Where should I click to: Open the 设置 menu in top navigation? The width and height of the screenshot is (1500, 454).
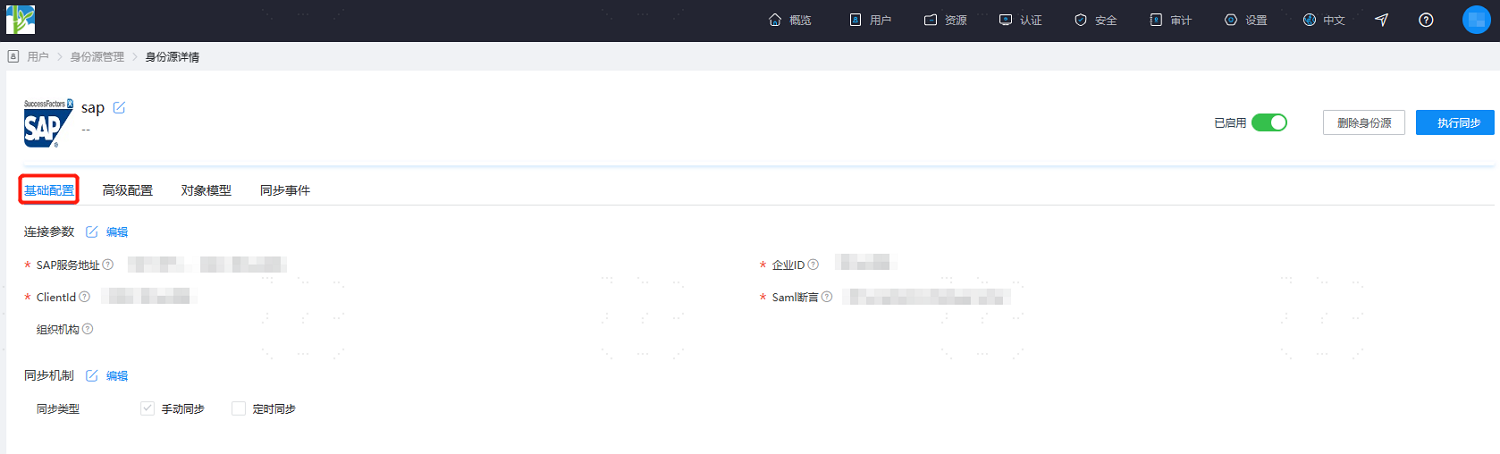coord(1245,20)
